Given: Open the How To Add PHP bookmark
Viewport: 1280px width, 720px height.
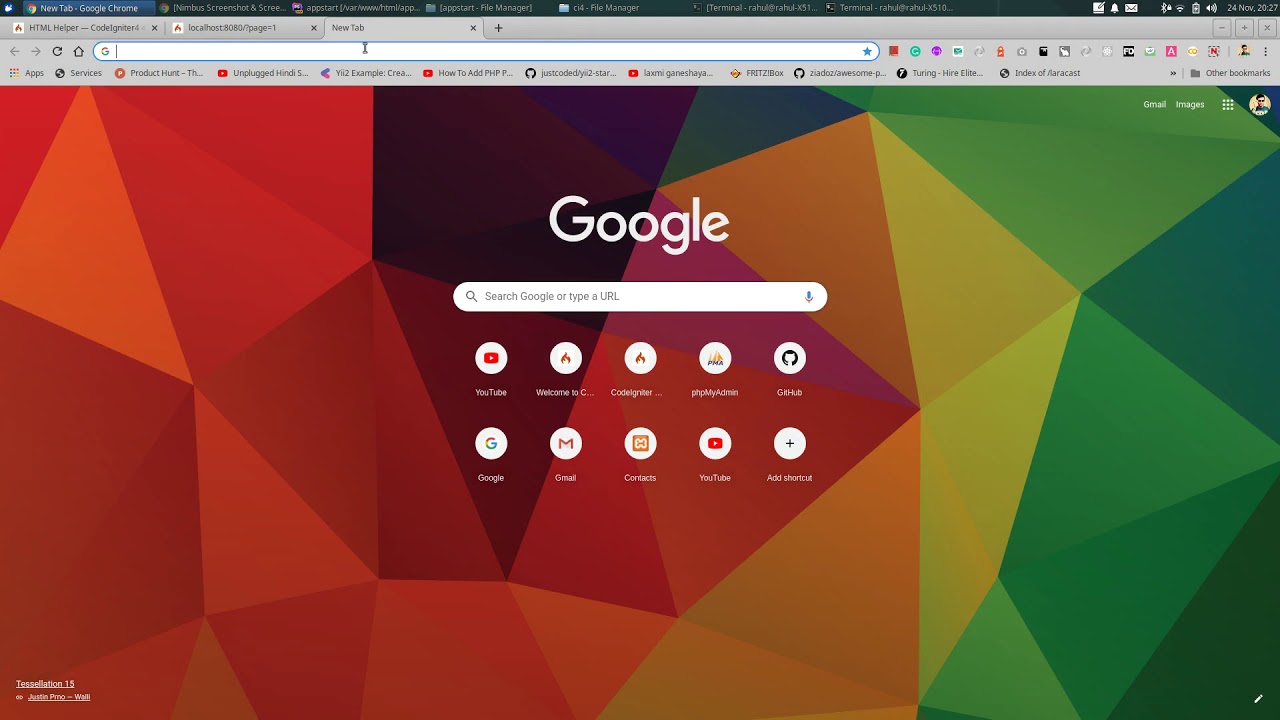Looking at the screenshot, I should (468, 73).
